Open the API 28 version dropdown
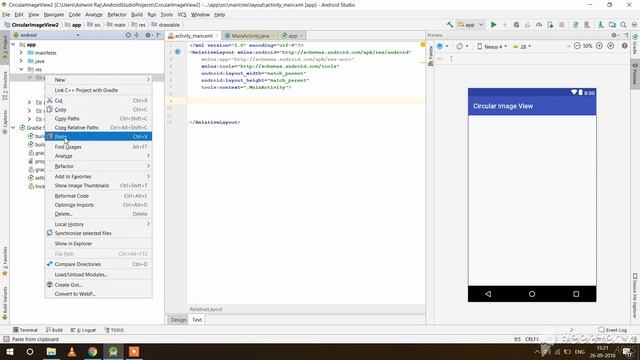 pyautogui.click(x=522, y=47)
